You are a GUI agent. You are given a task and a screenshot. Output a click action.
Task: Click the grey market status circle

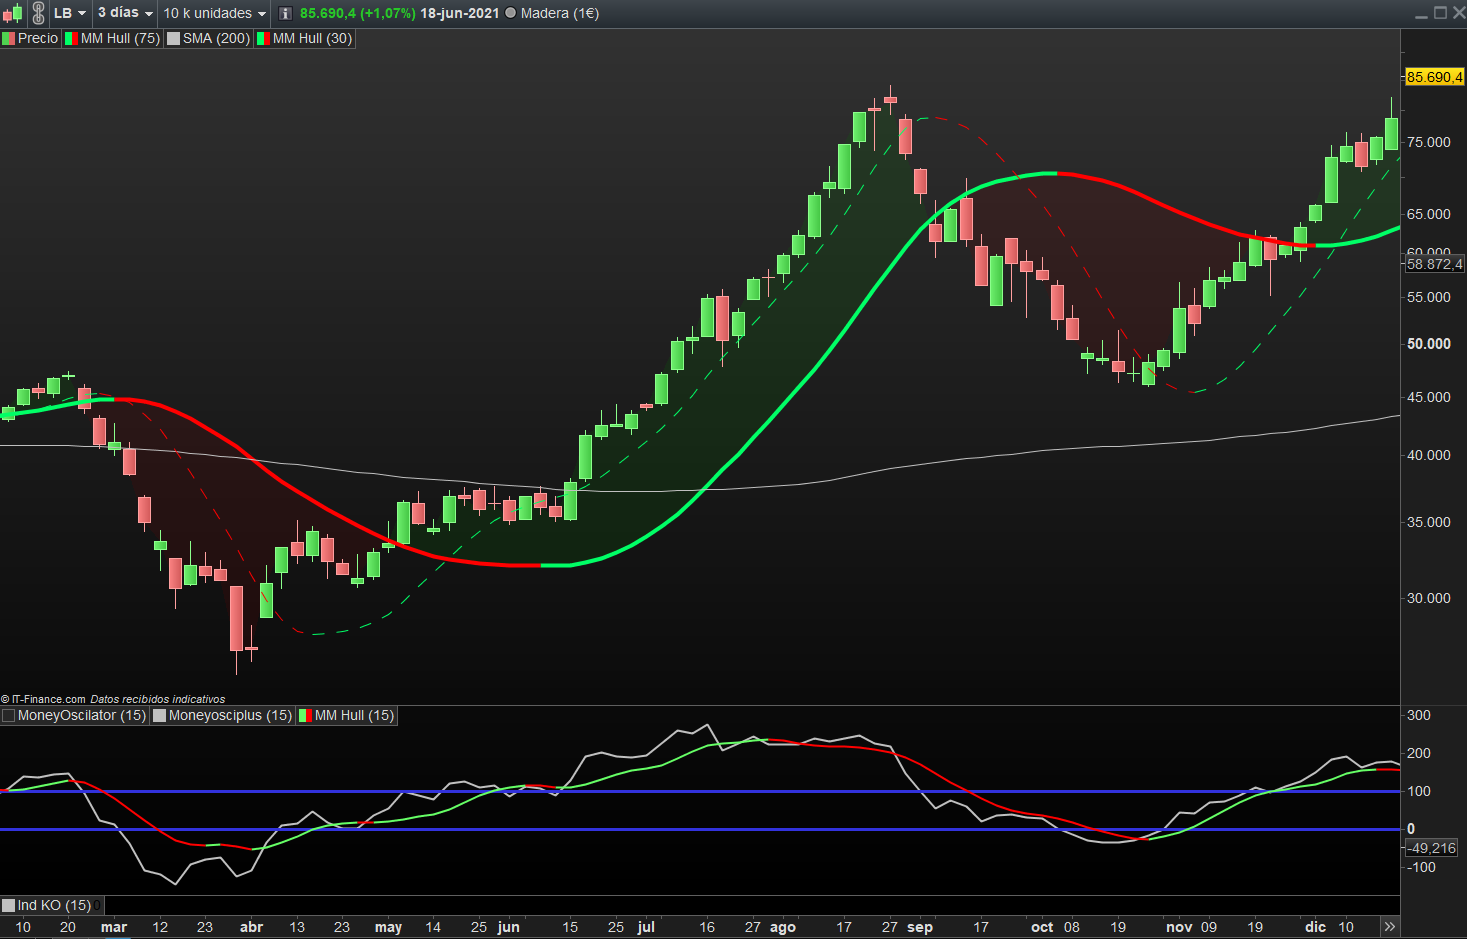coord(511,13)
